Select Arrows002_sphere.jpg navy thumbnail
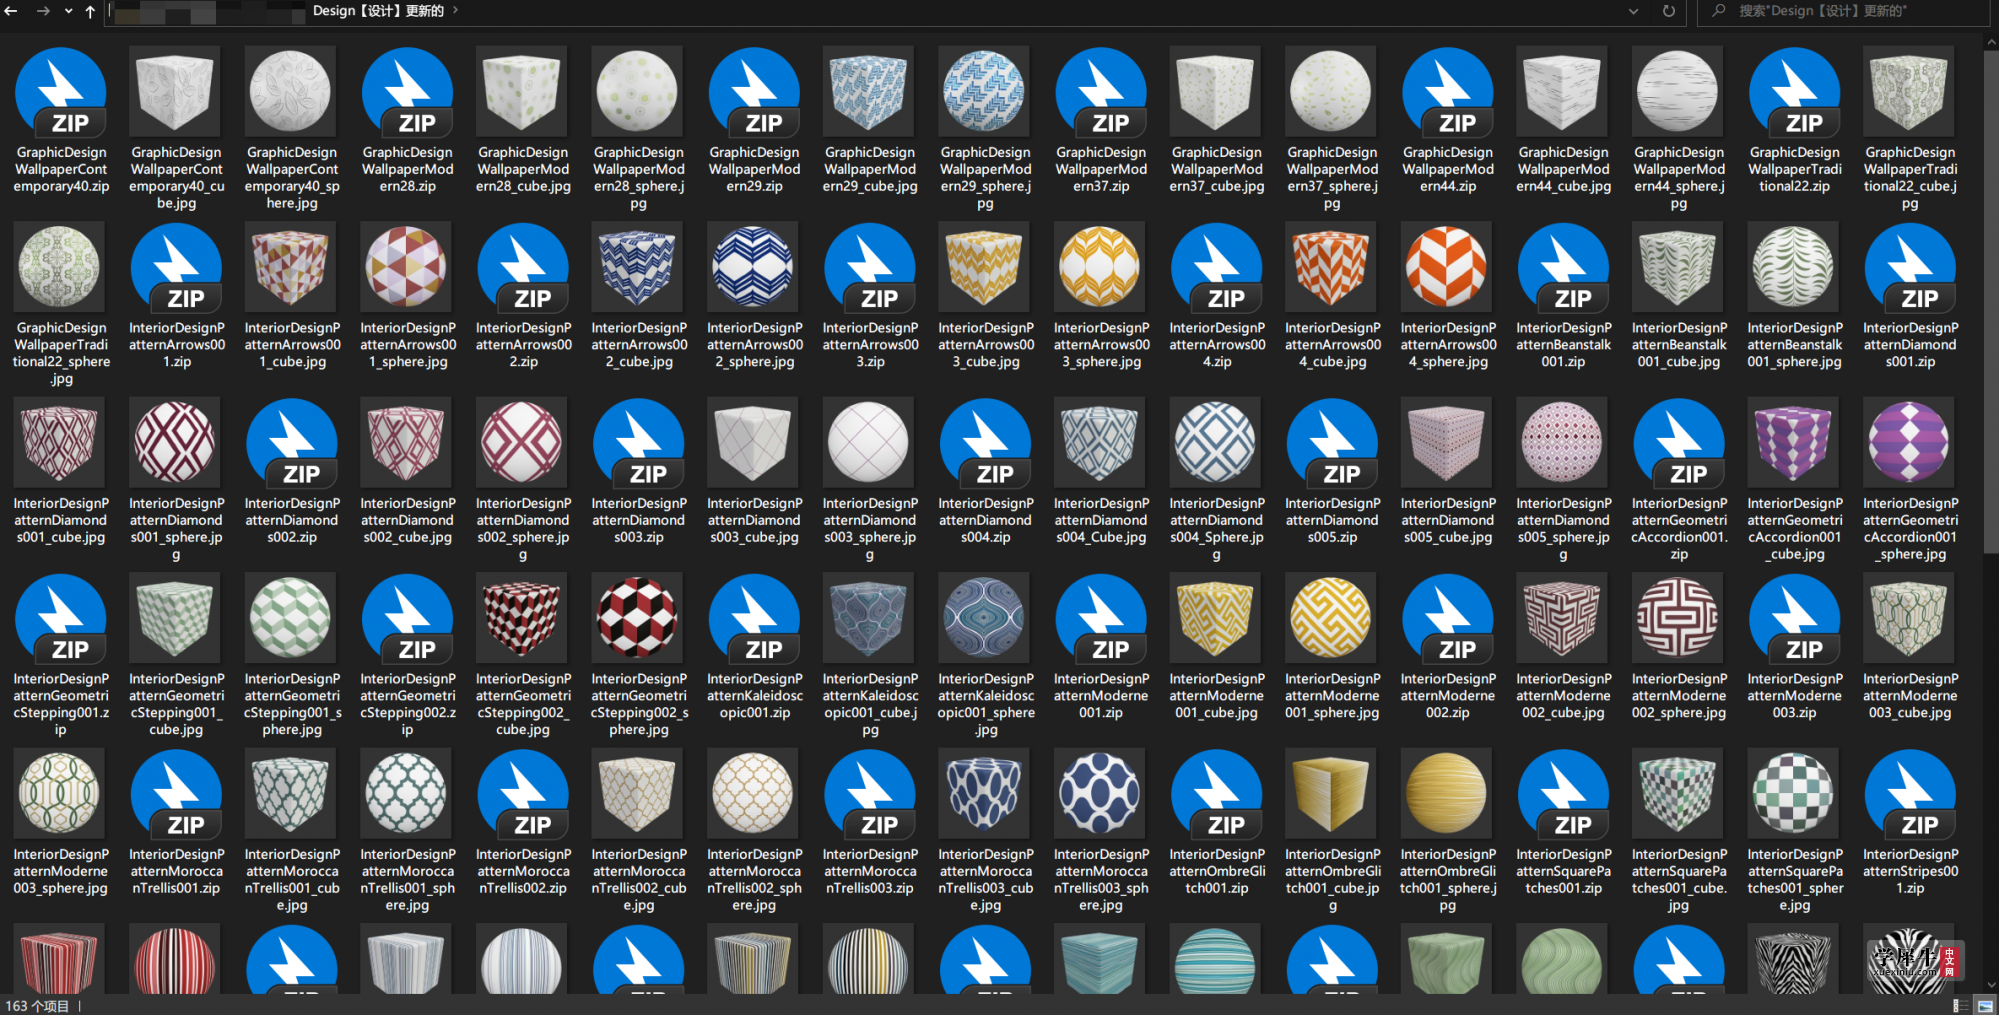This screenshot has height=1015, width=1999. (754, 267)
